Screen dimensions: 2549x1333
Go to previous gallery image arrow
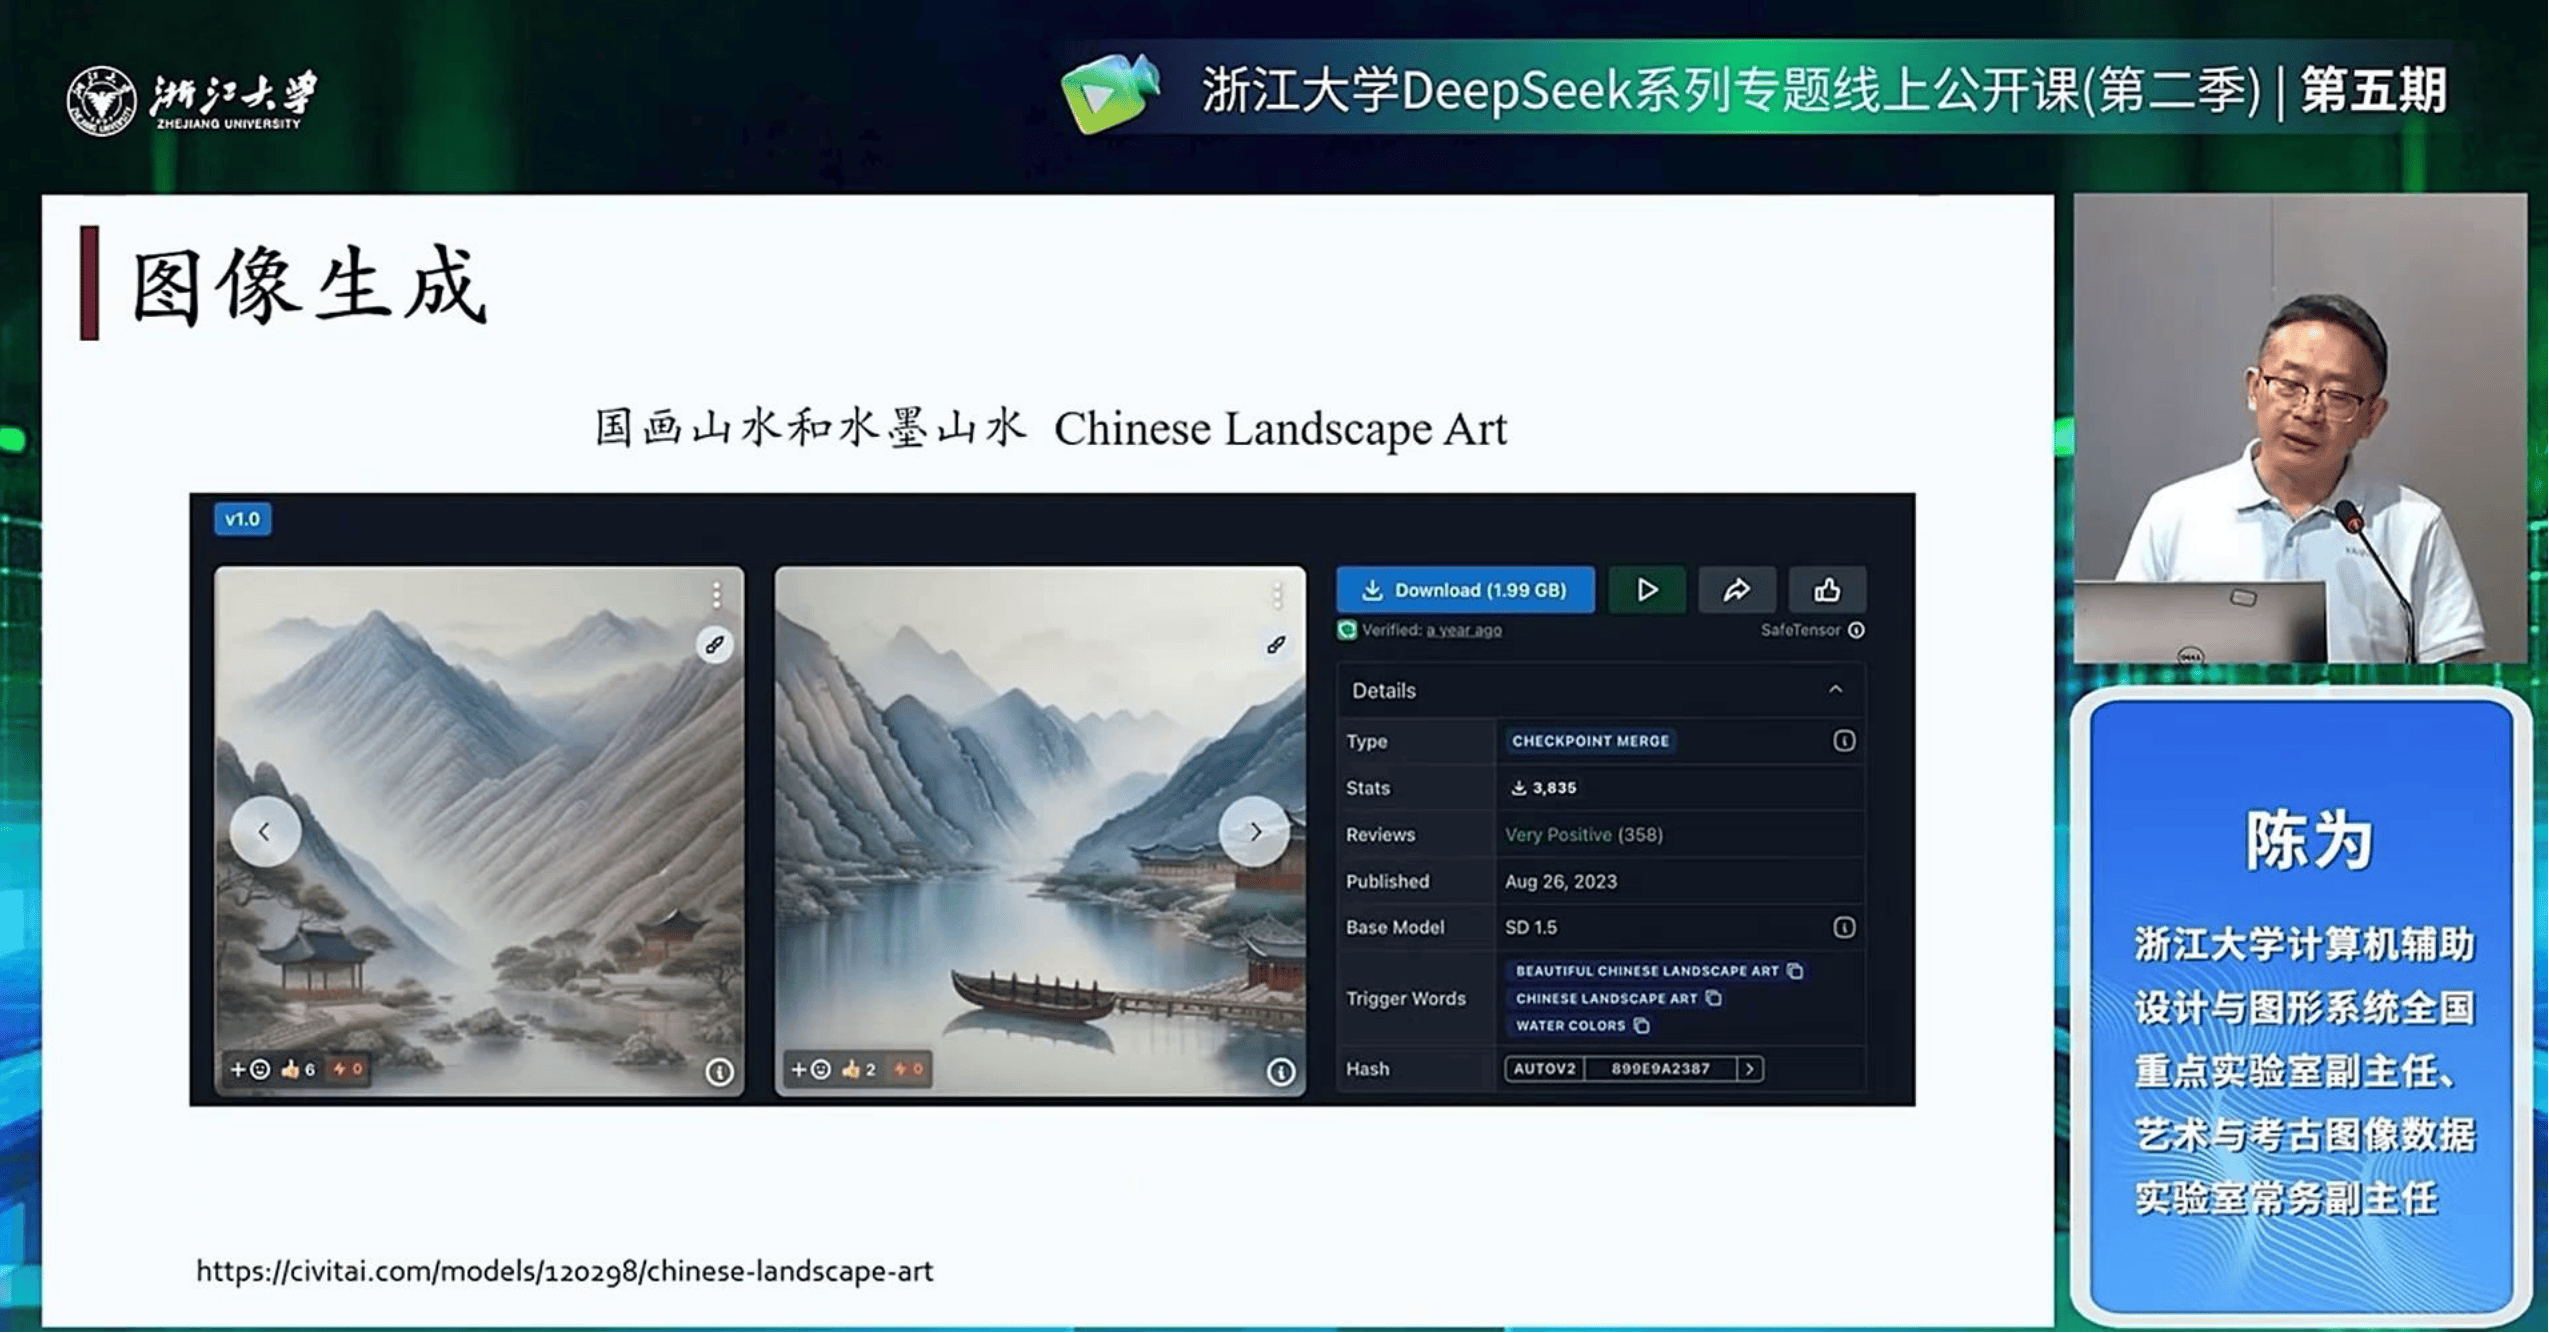click(x=264, y=831)
